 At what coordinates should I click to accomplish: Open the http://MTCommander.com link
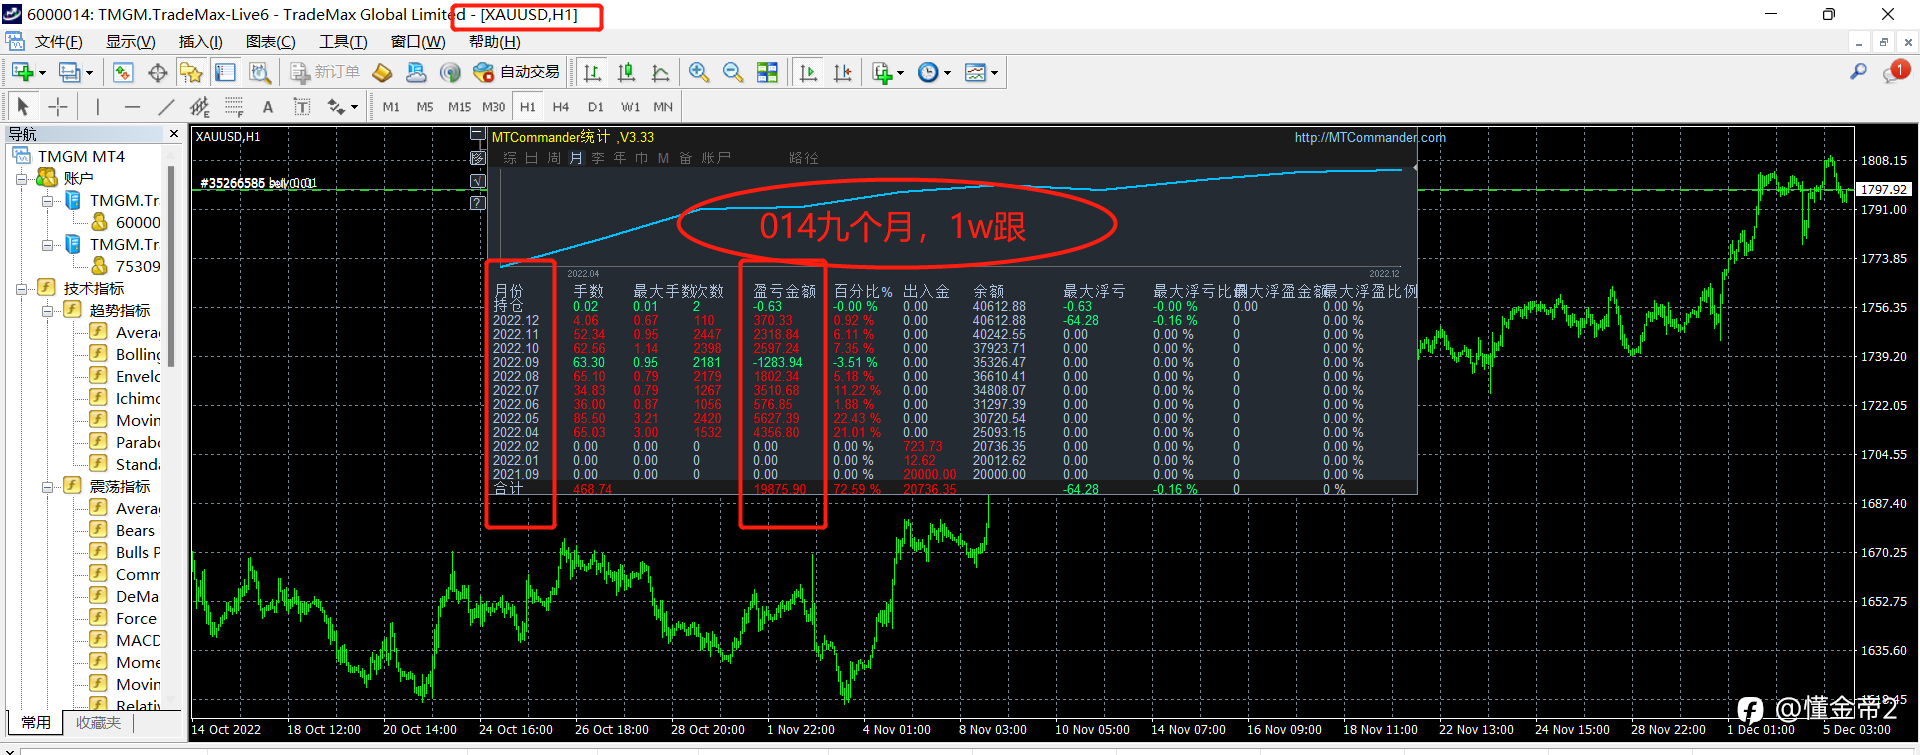[1370, 138]
